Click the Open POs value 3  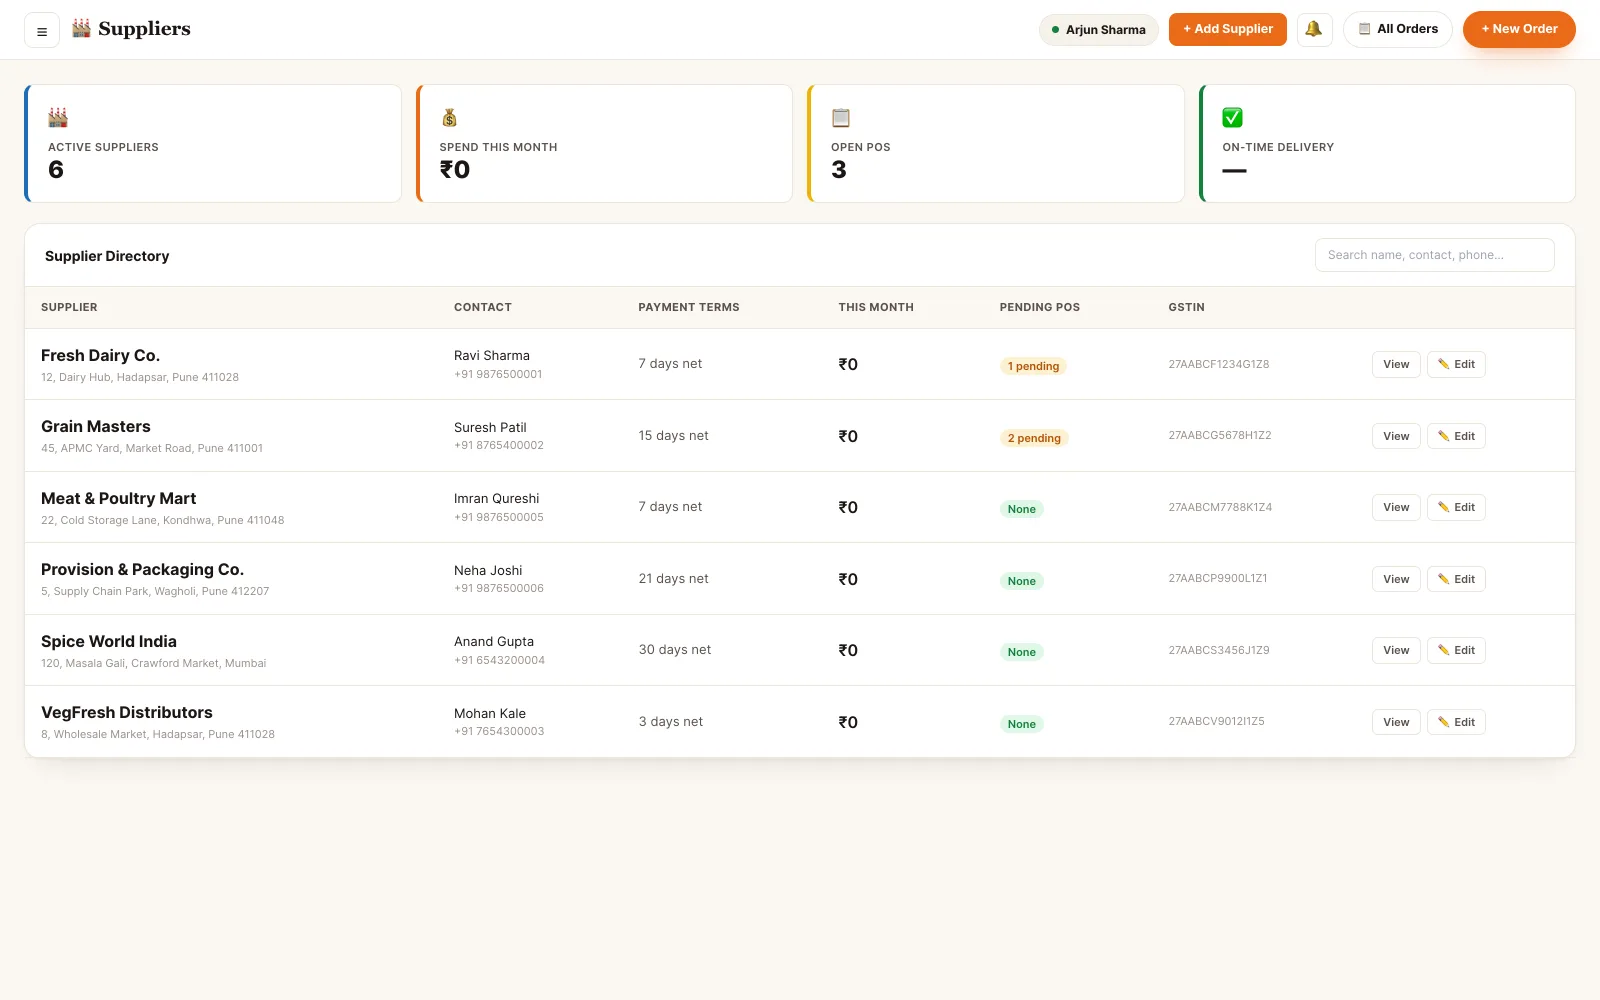coord(839,170)
